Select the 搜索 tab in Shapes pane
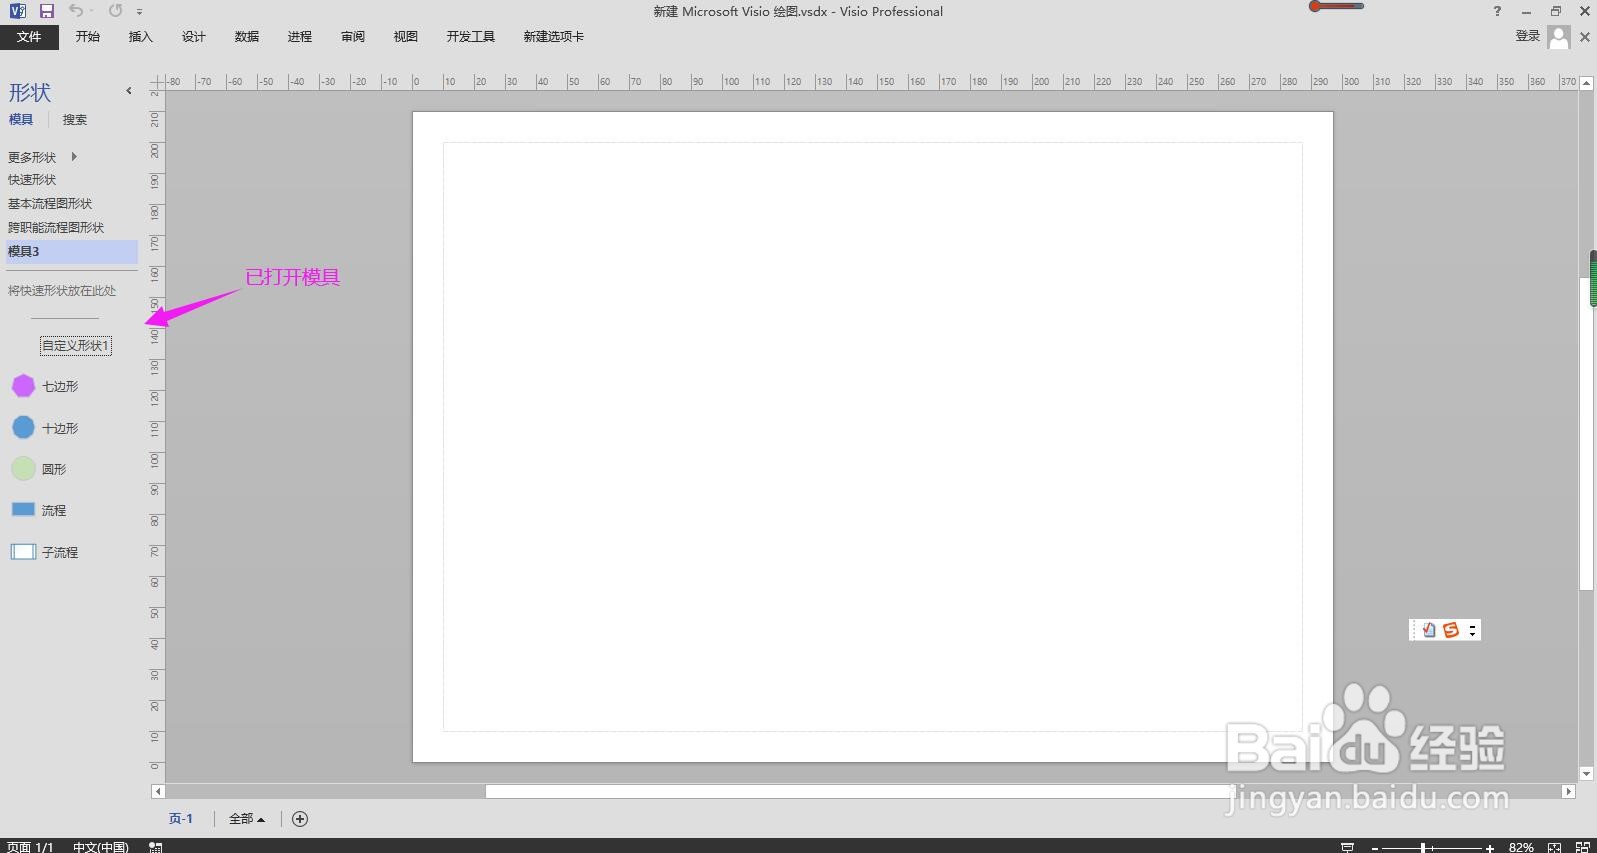 (x=75, y=120)
